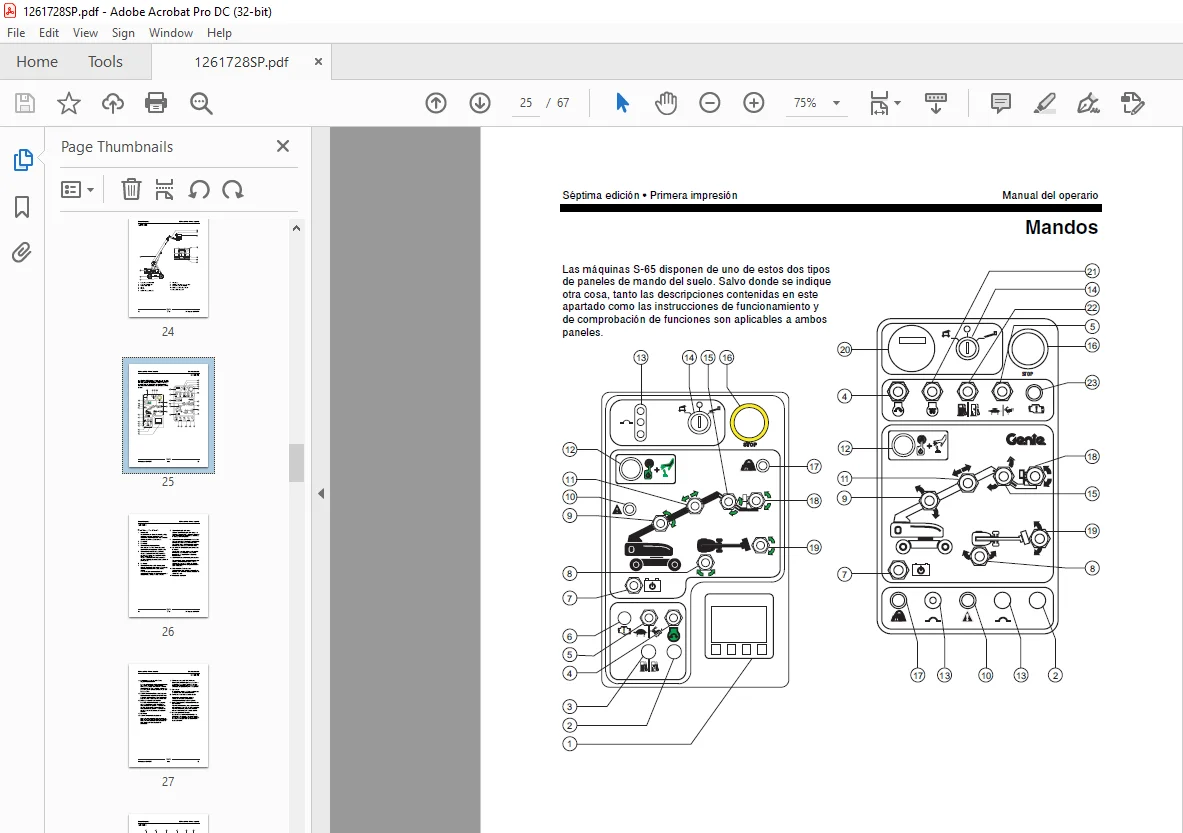
Task: Open the Sign document pen tool
Action: [x=1088, y=103]
